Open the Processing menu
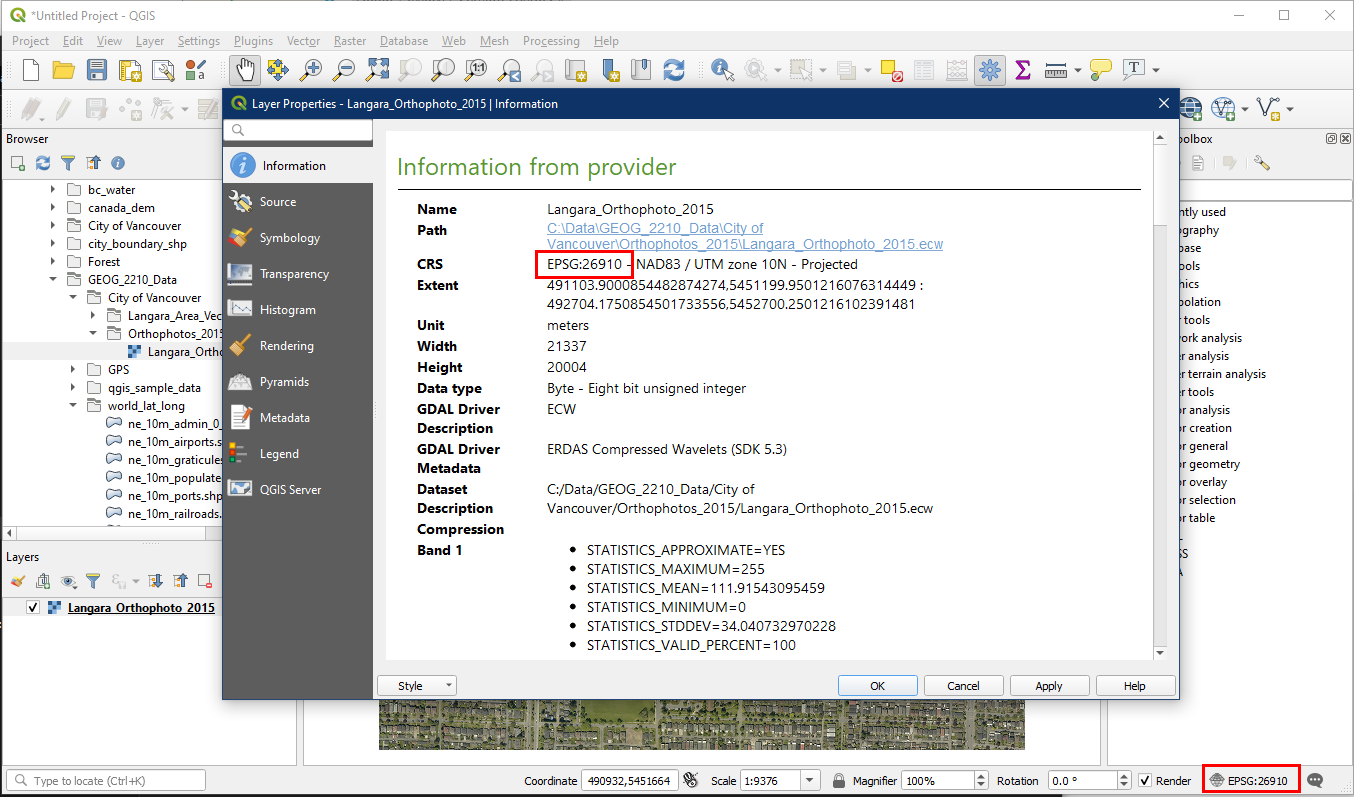The width and height of the screenshot is (1354, 797). tap(550, 41)
